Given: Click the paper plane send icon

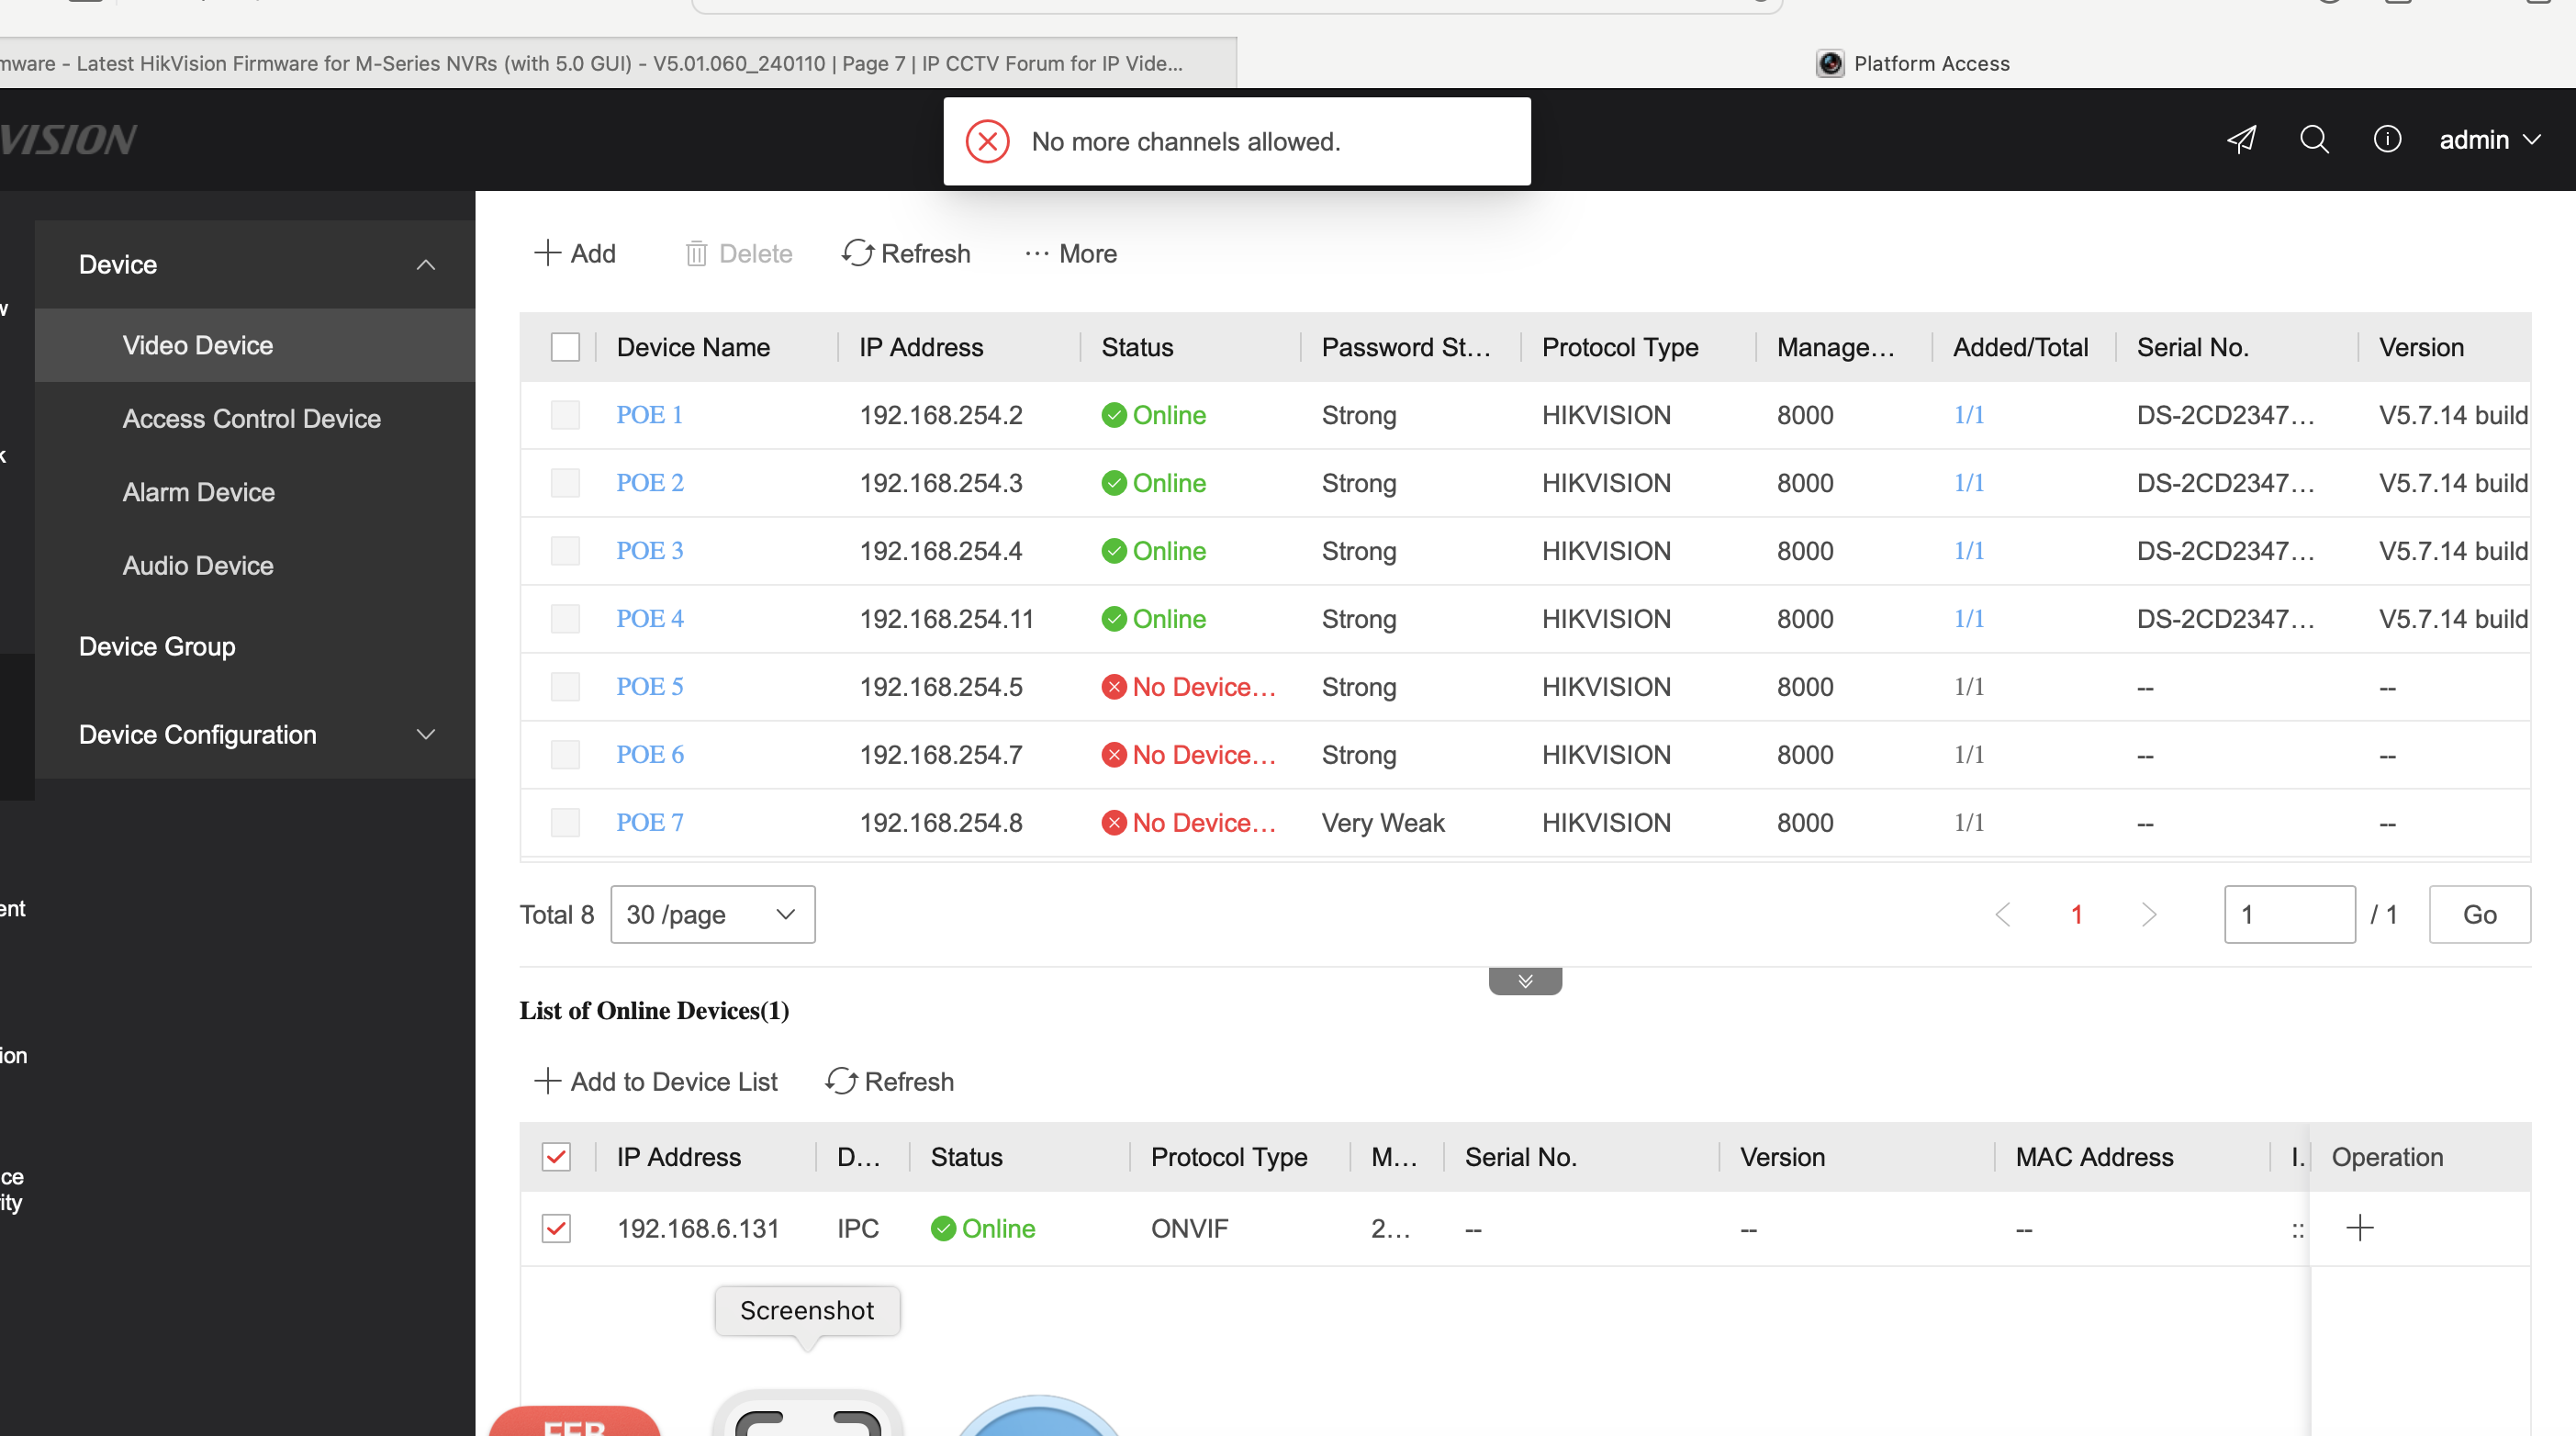Looking at the screenshot, I should (x=2241, y=139).
